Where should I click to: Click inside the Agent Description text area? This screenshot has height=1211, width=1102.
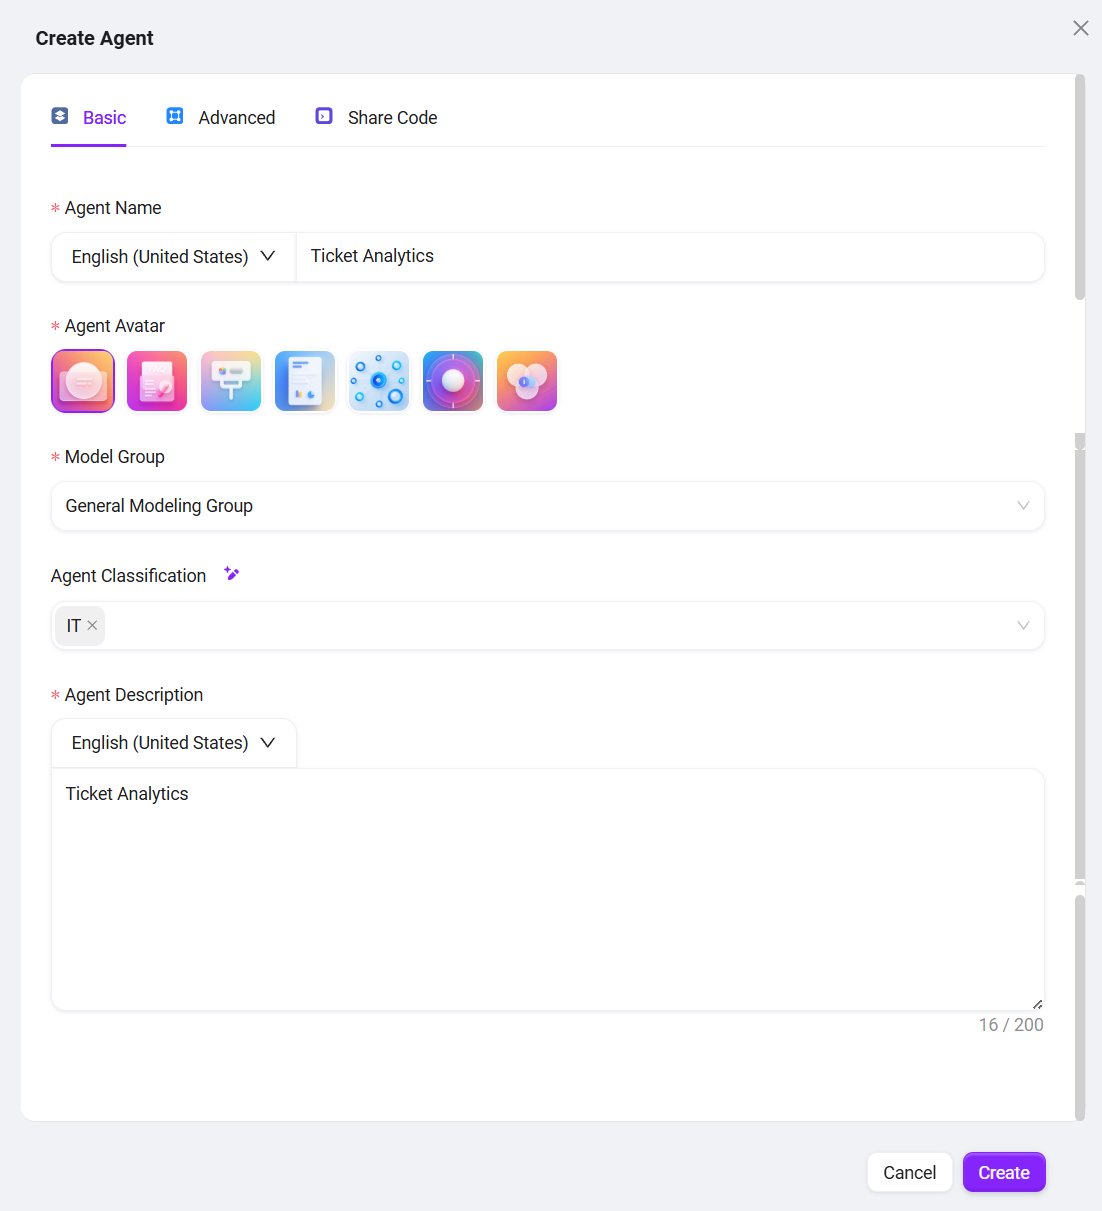547,889
